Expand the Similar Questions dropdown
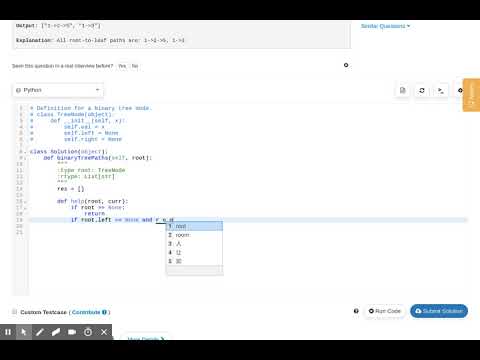The width and height of the screenshot is (480, 360). click(385, 26)
